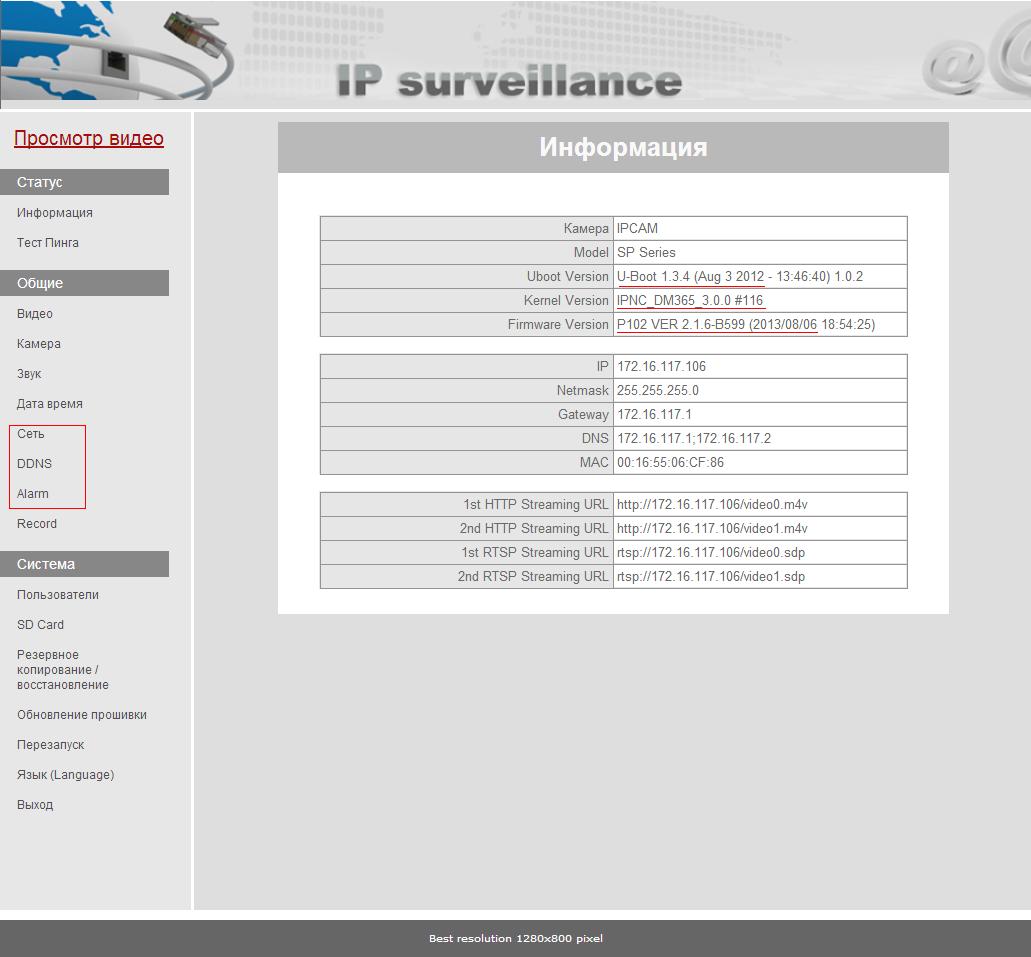Screen dimensions: 1031x957
Task: Select Информация in the sidebar
Action: coord(55,213)
